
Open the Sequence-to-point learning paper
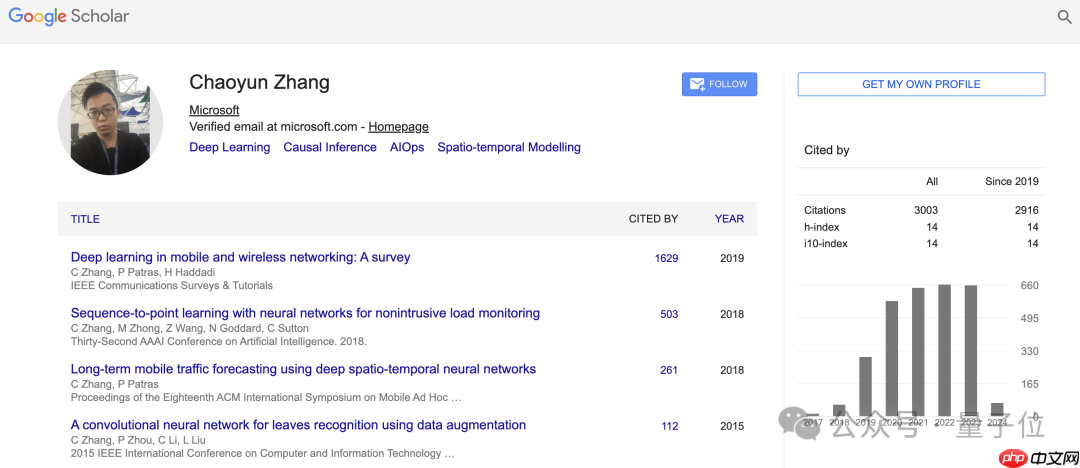point(305,313)
